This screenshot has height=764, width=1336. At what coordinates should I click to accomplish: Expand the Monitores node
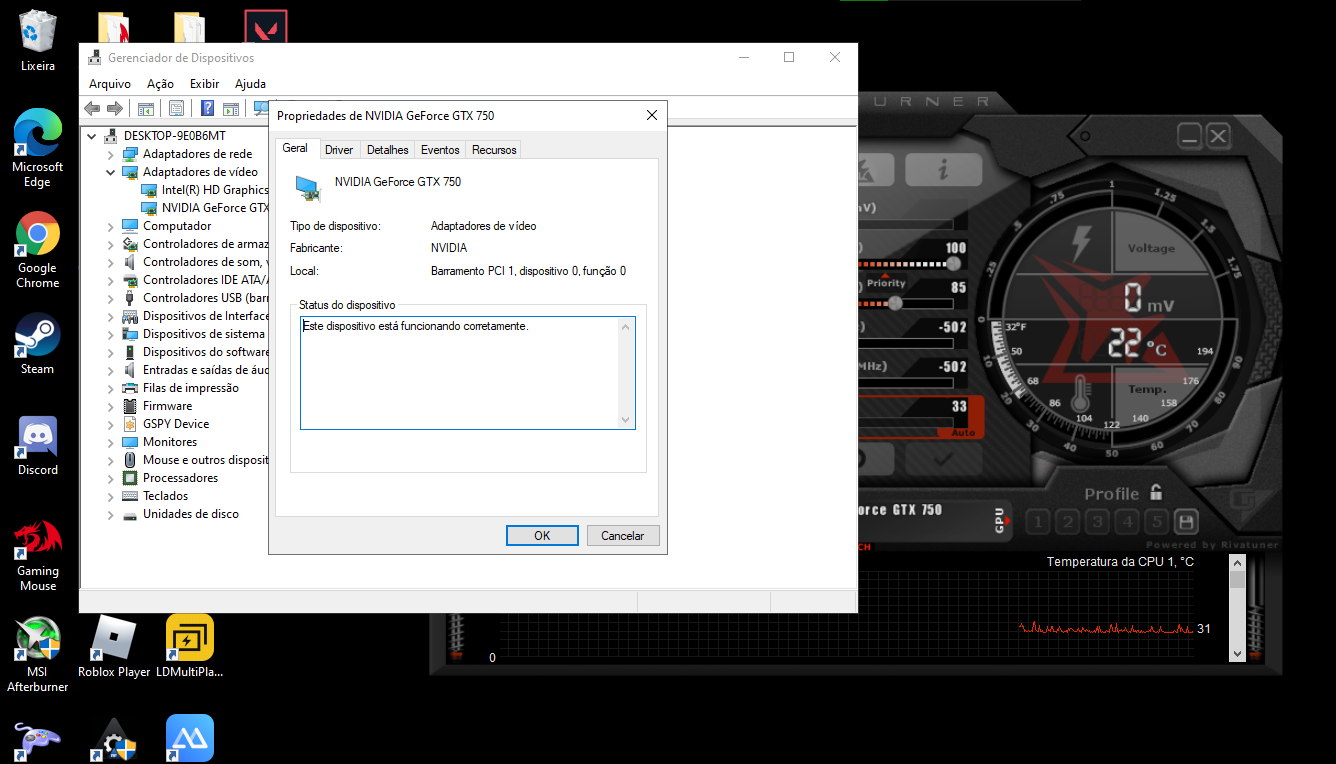(111, 442)
